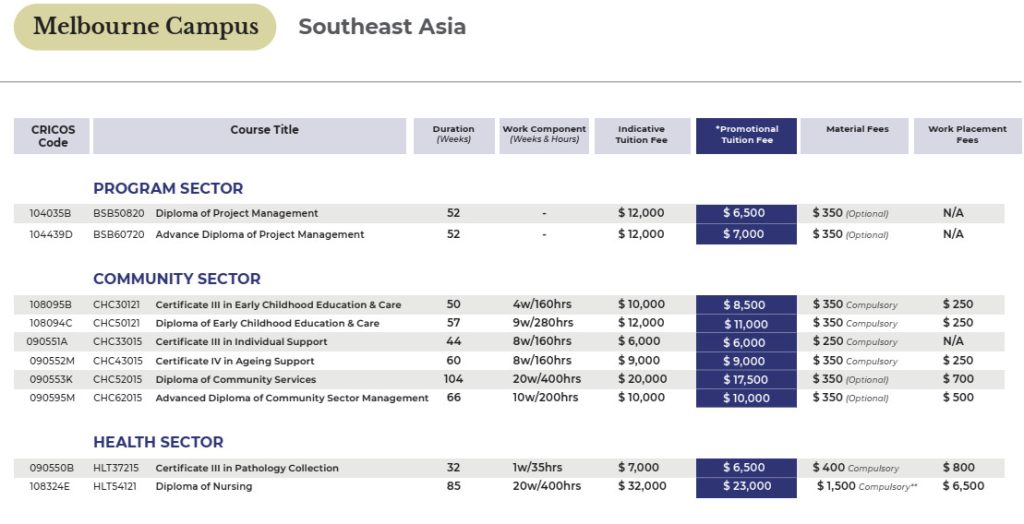Click the Work Component column header
This screenshot has width=1024, height=524.
point(545,134)
